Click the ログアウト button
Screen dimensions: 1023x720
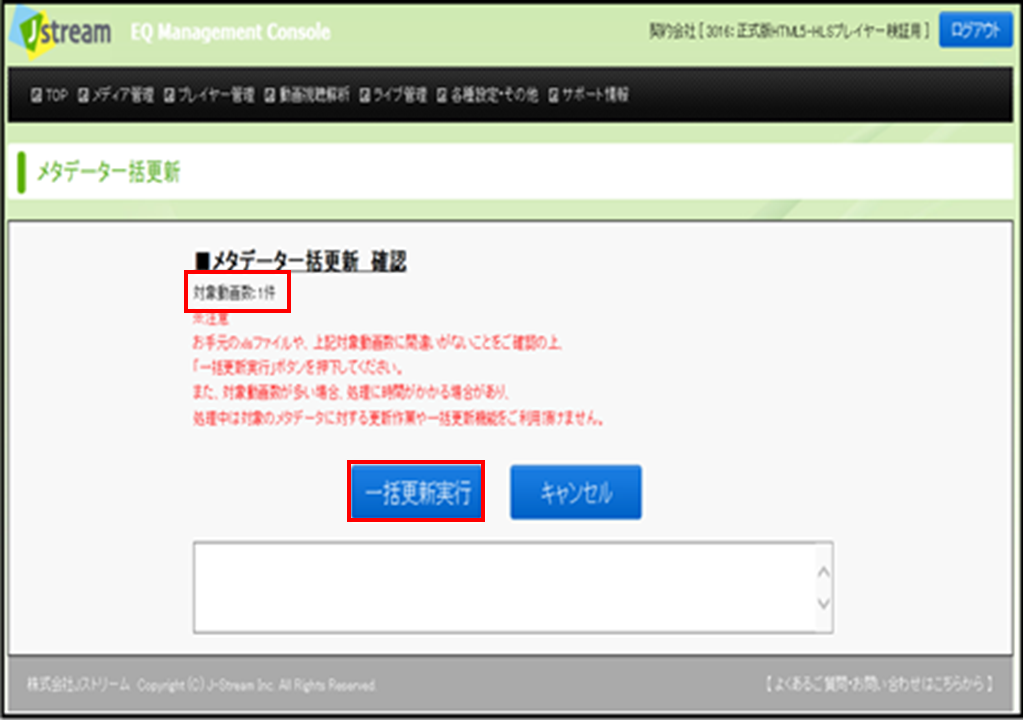coord(975,31)
